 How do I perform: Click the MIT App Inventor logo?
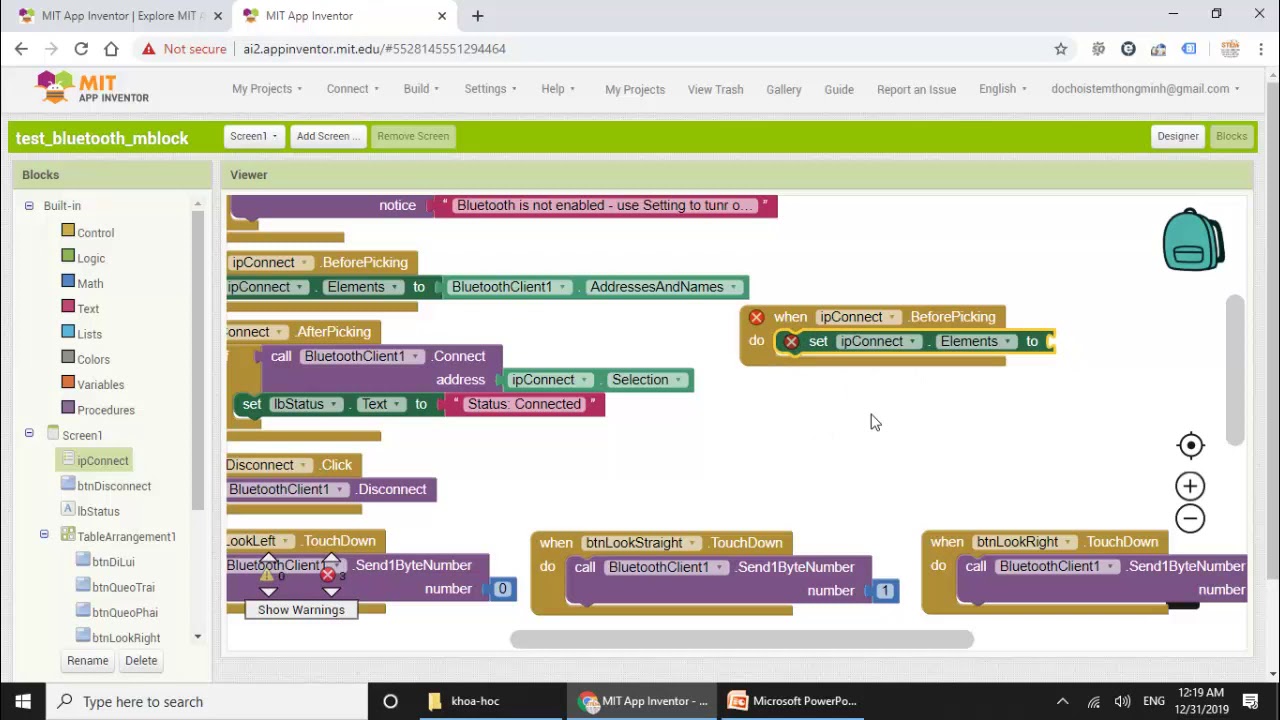click(x=92, y=88)
